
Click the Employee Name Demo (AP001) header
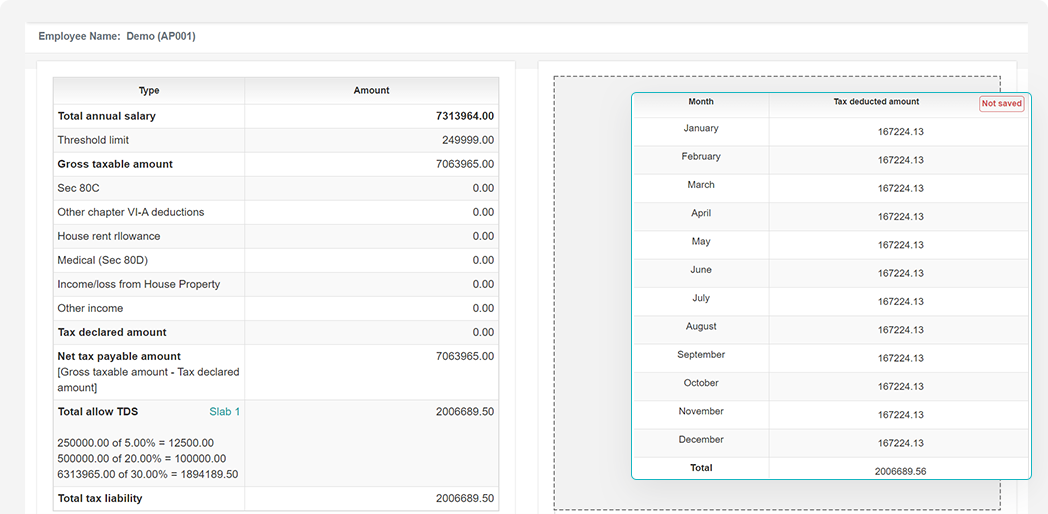pyautogui.click(x=117, y=37)
